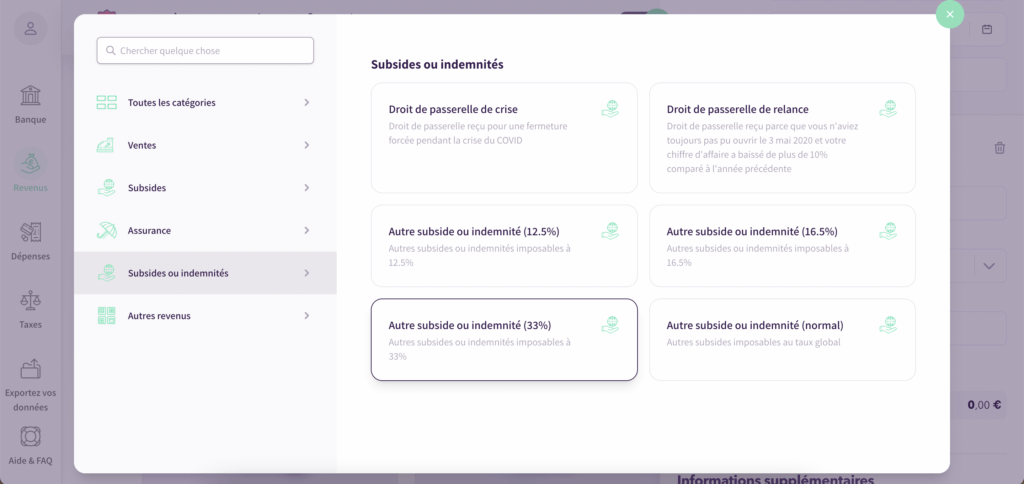Open Aide & FAQ lifebuoy icon
The width and height of the screenshot is (1024, 484).
coord(30,436)
